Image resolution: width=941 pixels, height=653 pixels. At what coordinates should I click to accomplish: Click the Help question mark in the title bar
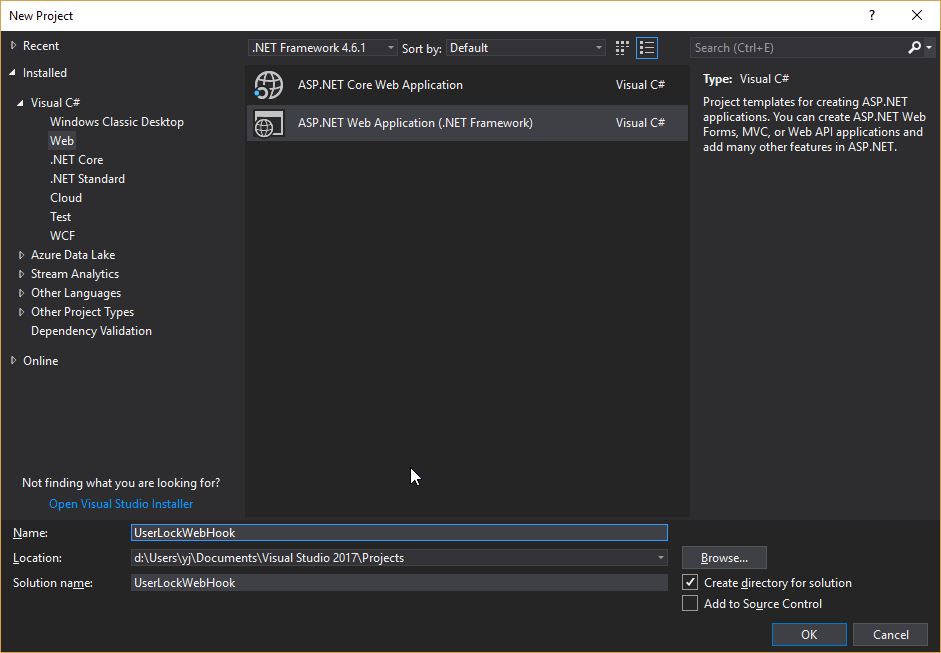tap(871, 15)
